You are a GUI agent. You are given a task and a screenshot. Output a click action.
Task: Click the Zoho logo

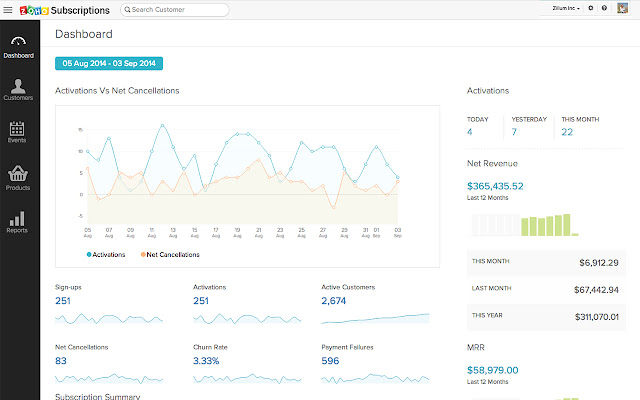click(34, 10)
